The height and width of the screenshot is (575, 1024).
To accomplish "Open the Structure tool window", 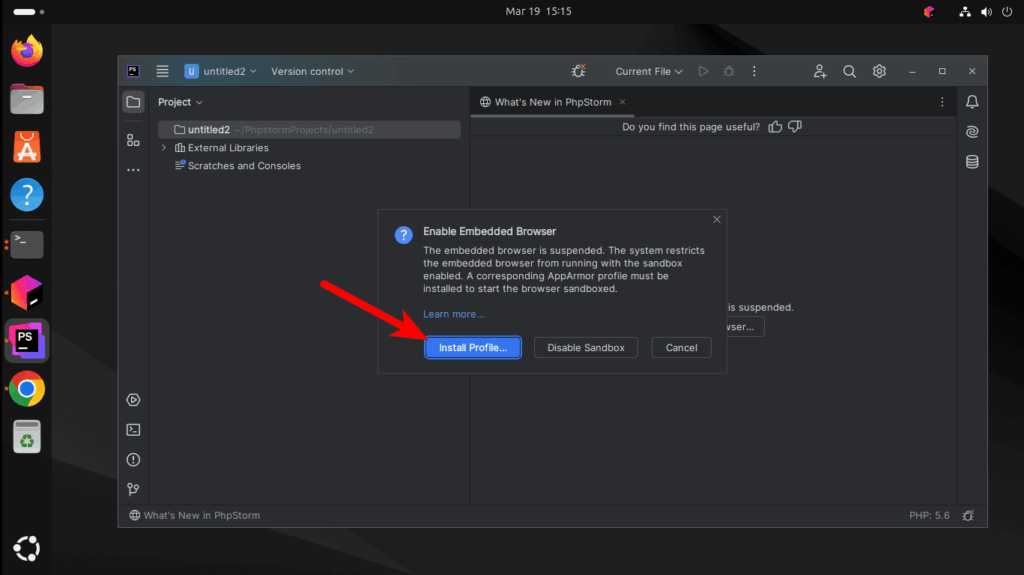I will [133, 140].
